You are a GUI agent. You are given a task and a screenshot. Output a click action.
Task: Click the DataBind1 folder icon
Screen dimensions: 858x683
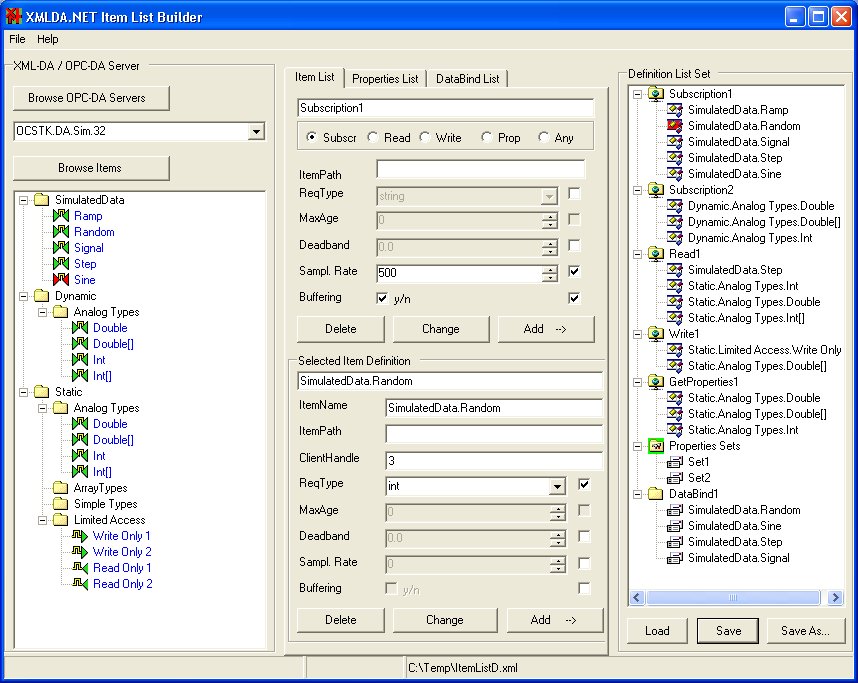(x=656, y=494)
